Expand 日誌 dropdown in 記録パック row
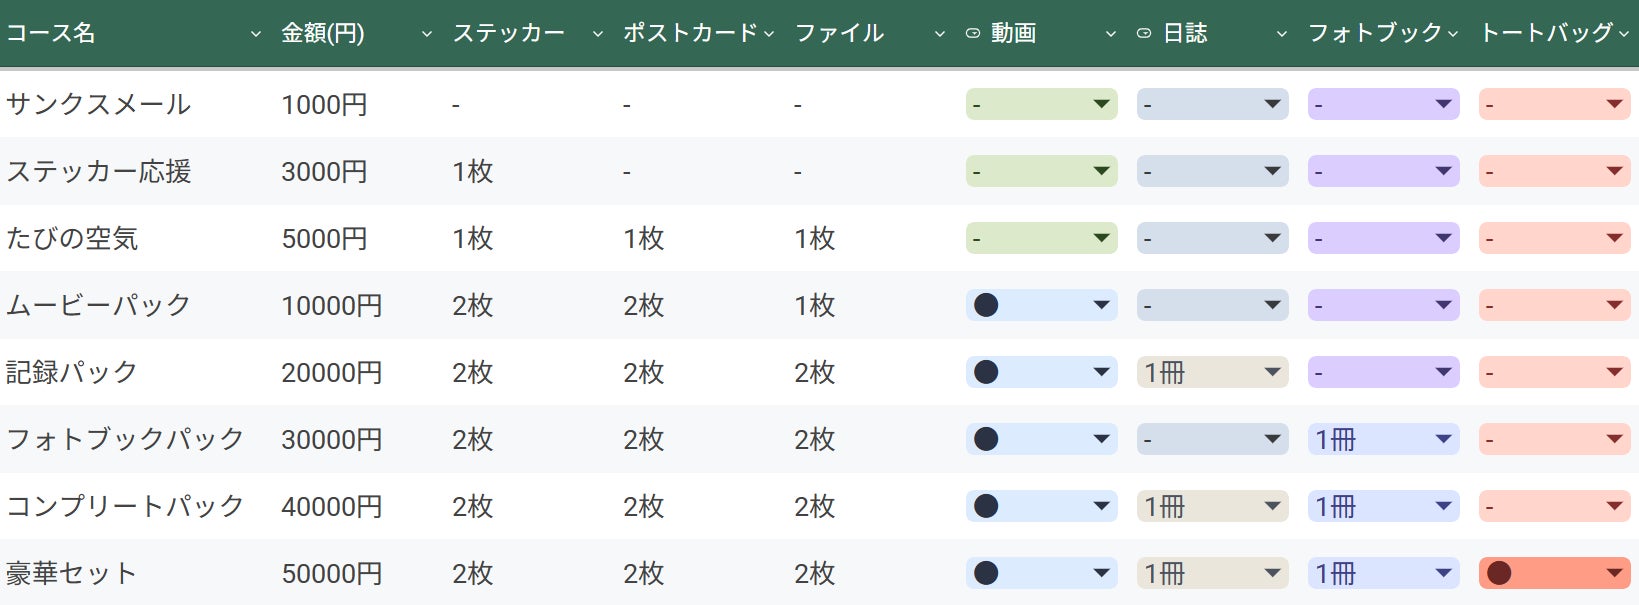Screen dimensions: 1639x605 coord(1272,372)
